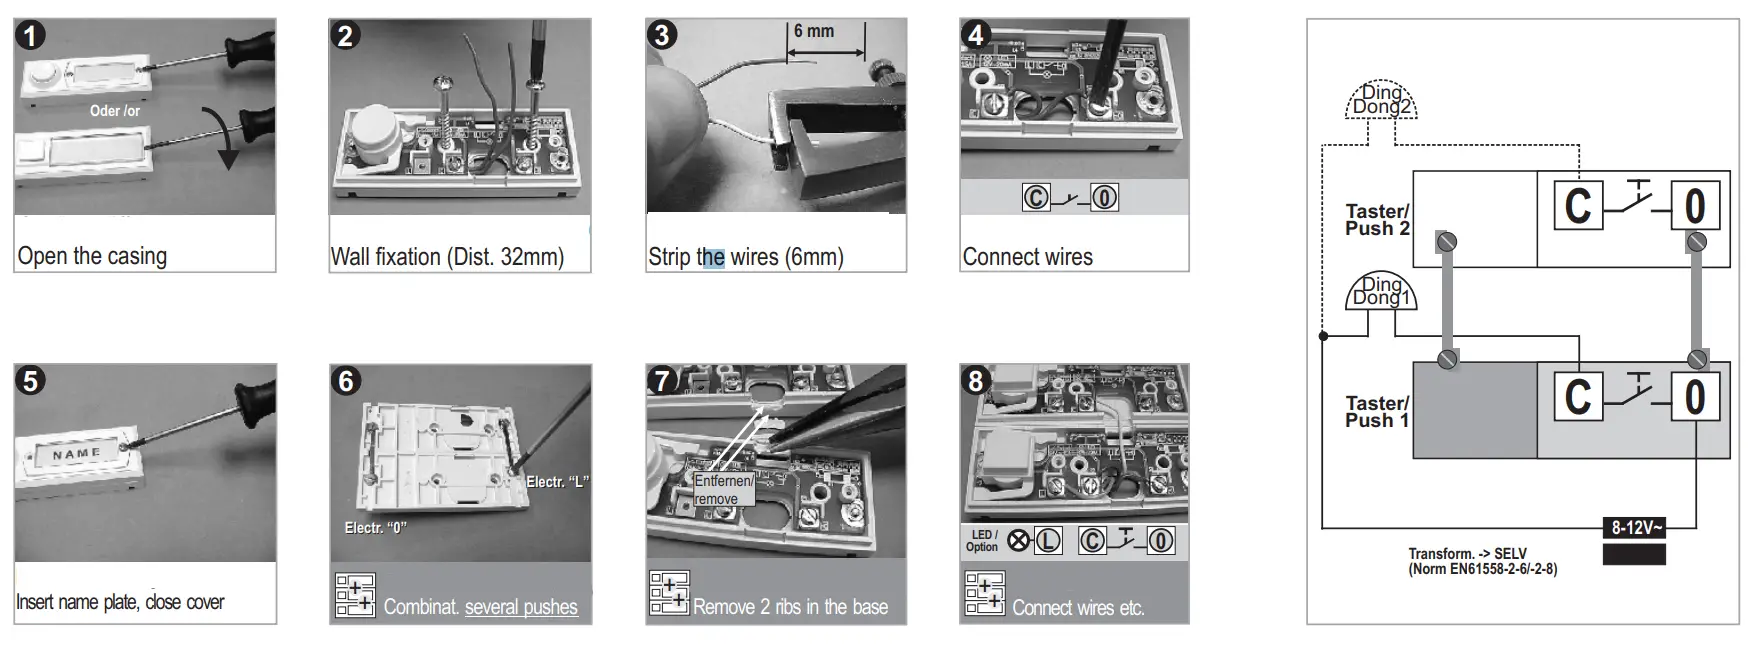Click the C terminal box of Push 2
Image resolution: width=1750 pixels, height=667 pixels.
click(1577, 206)
